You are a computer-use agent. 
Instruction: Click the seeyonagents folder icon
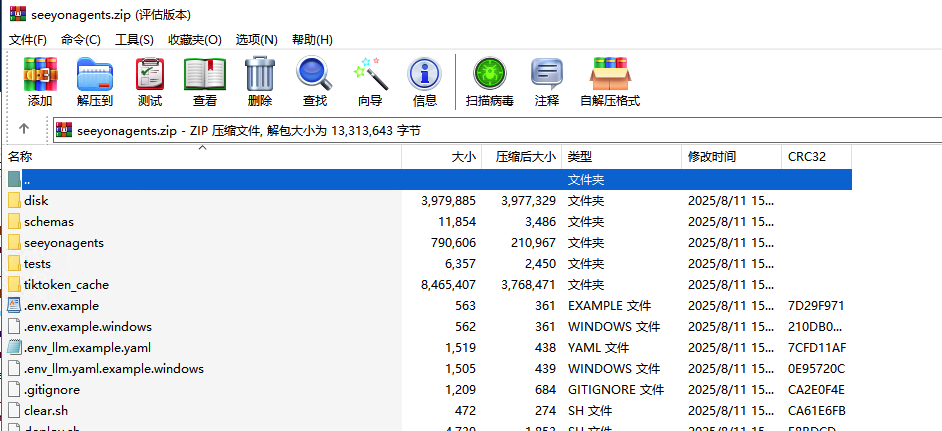(14, 242)
